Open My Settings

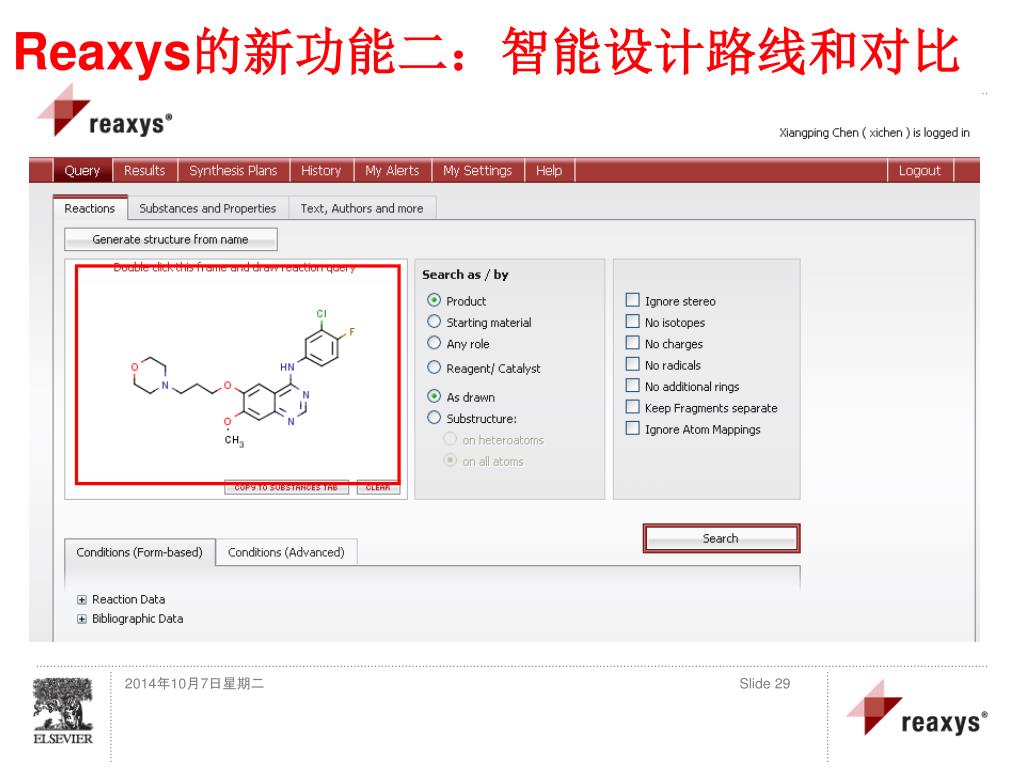pyautogui.click(x=477, y=170)
